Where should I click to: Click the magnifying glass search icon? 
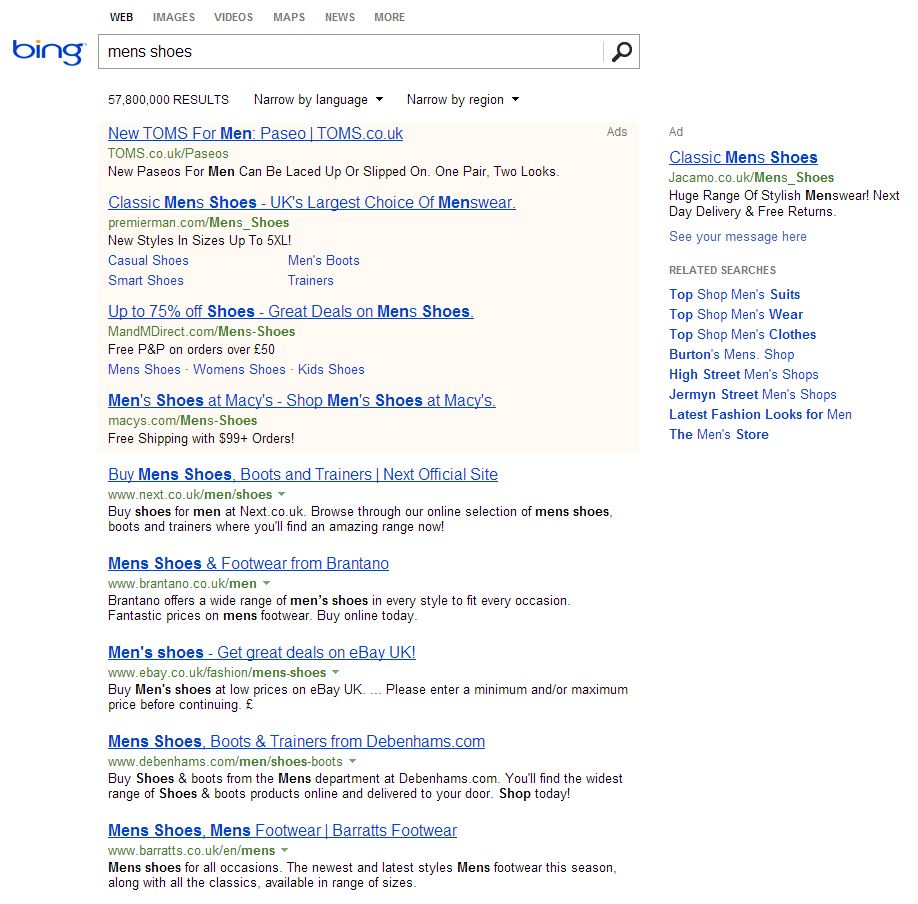[x=621, y=52]
